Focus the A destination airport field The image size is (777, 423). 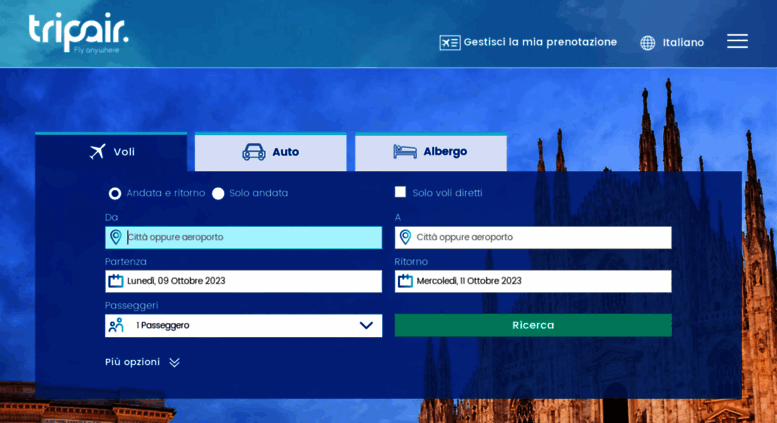[533, 237]
